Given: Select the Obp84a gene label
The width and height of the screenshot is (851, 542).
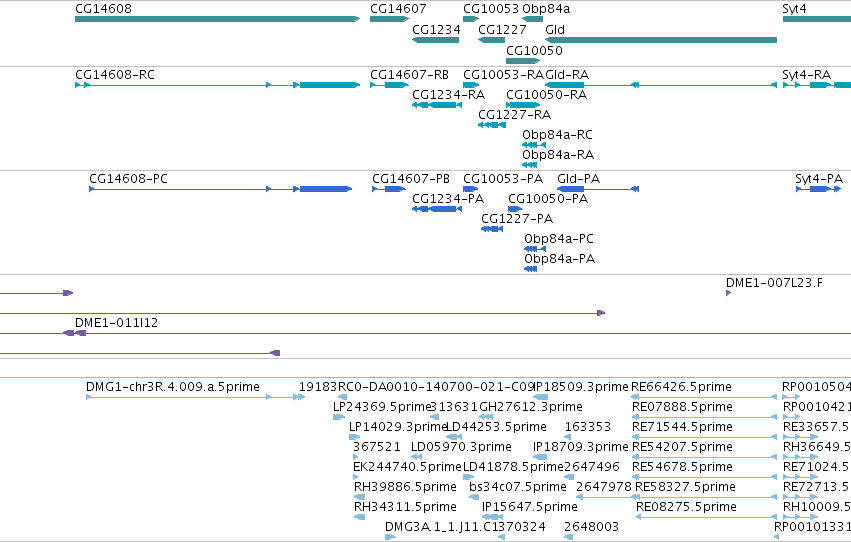Looking at the screenshot, I should click(x=546, y=9).
